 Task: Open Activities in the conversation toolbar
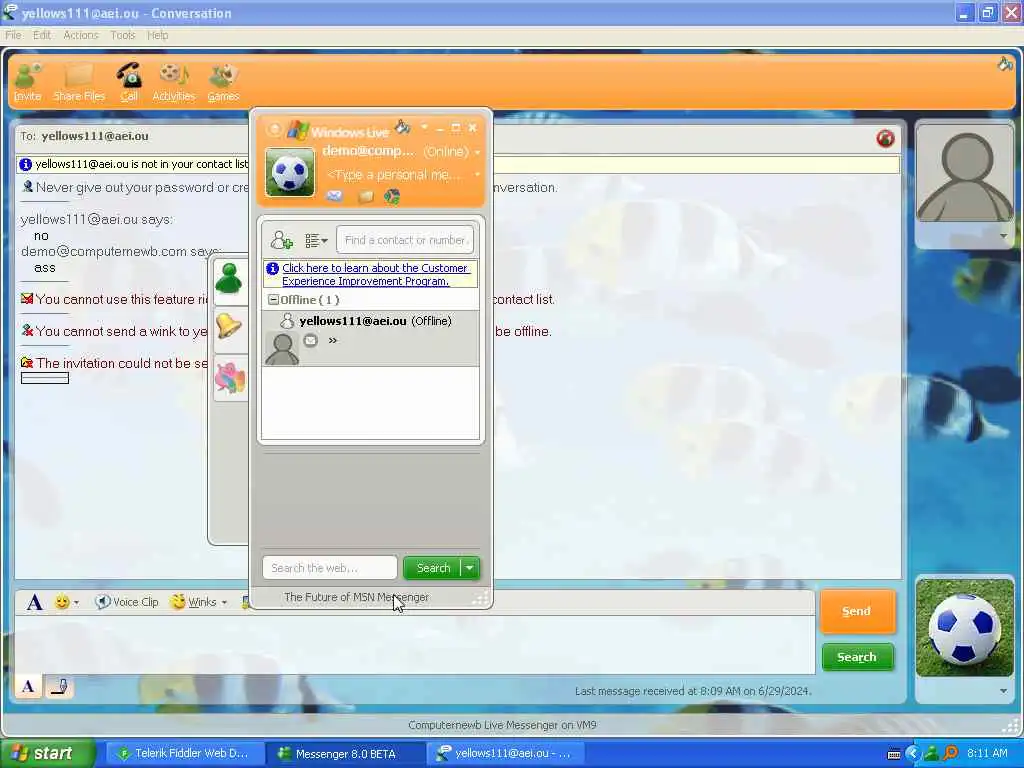(174, 82)
